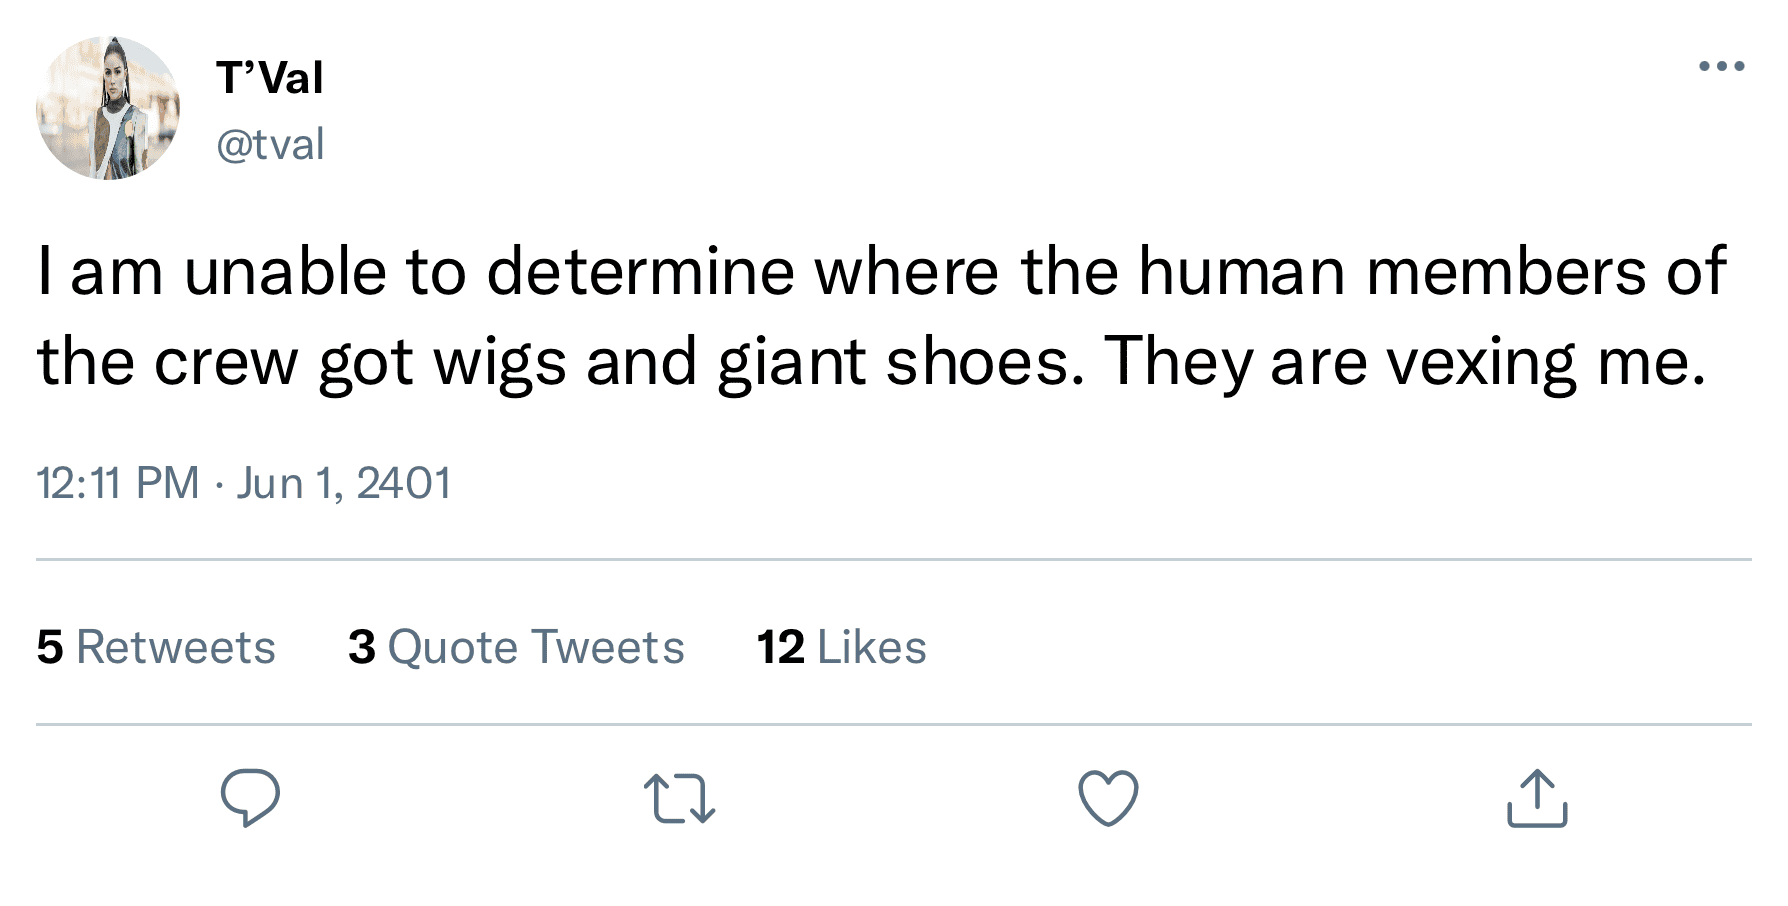1788x906 pixels.
Task: Click the reply speech bubble icon
Action: click(x=250, y=798)
